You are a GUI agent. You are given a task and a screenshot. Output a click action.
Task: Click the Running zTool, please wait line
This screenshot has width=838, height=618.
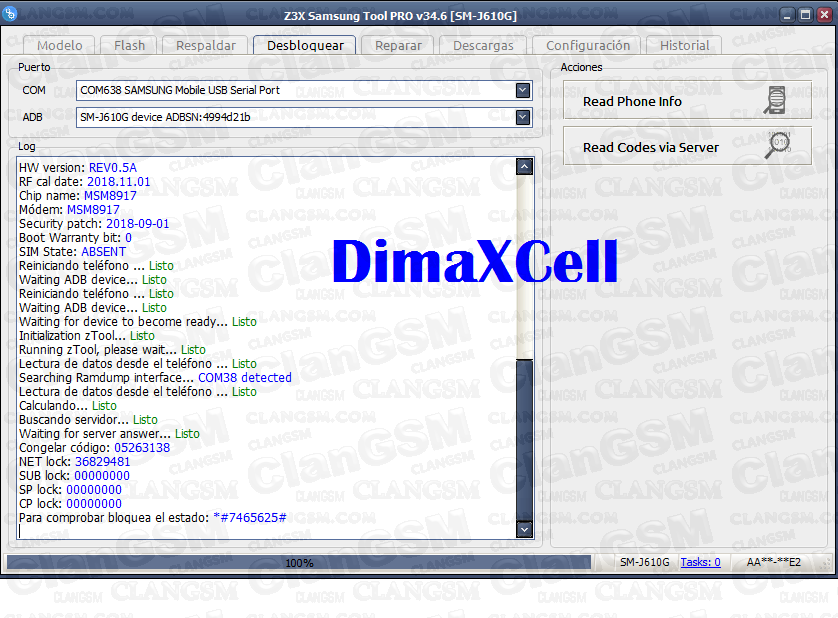pyautogui.click(x=112, y=350)
